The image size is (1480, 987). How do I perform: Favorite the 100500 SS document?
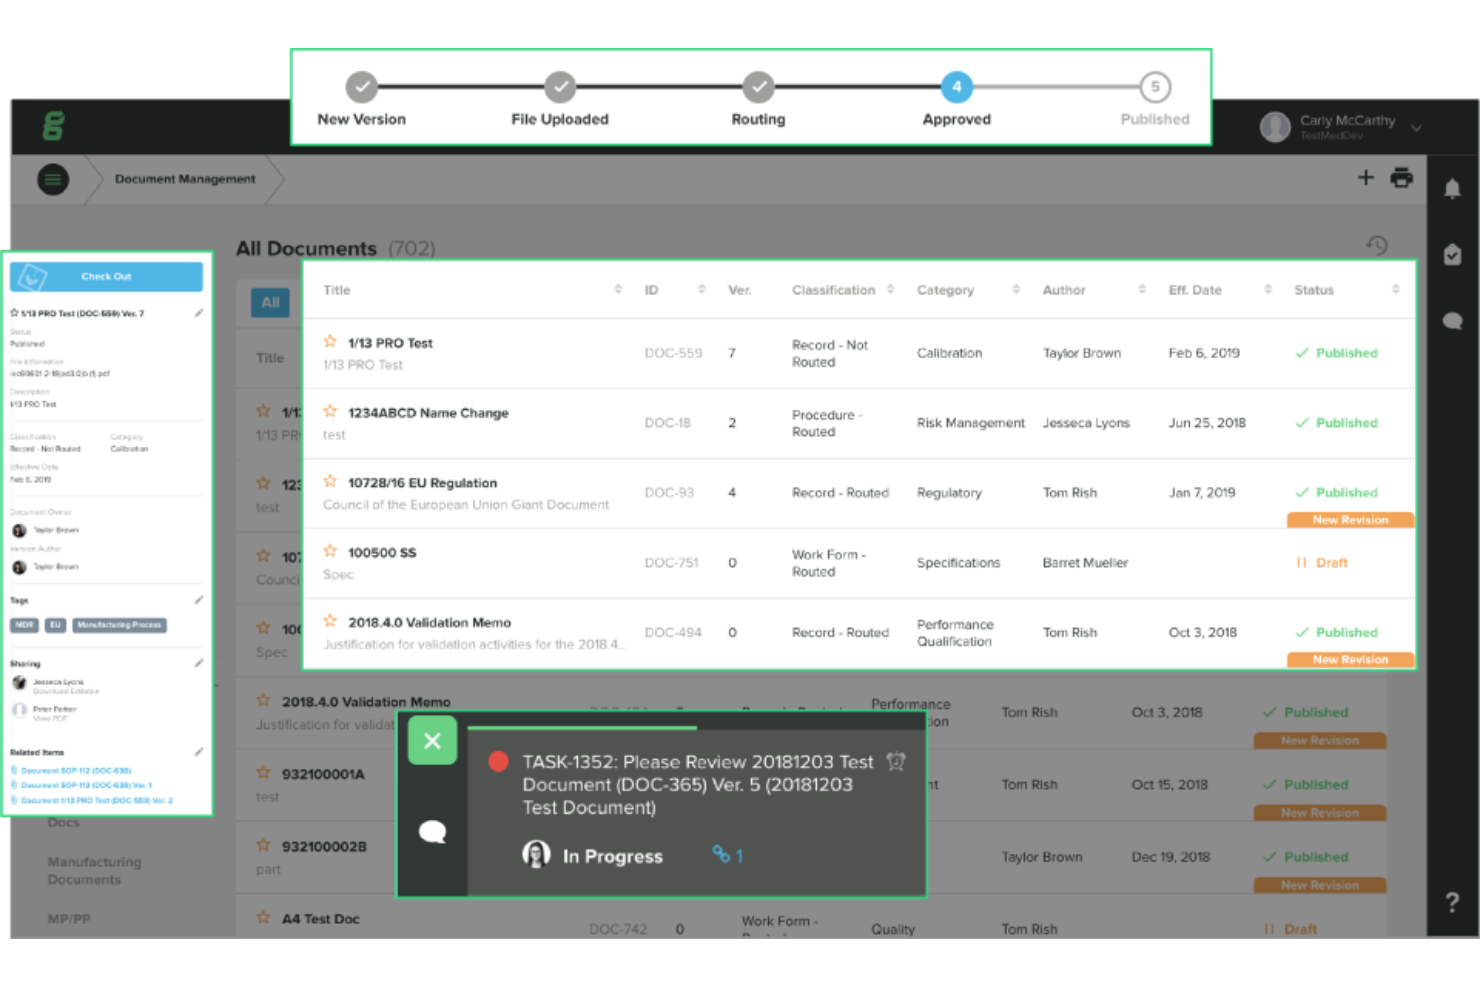click(x=330, y=551)
